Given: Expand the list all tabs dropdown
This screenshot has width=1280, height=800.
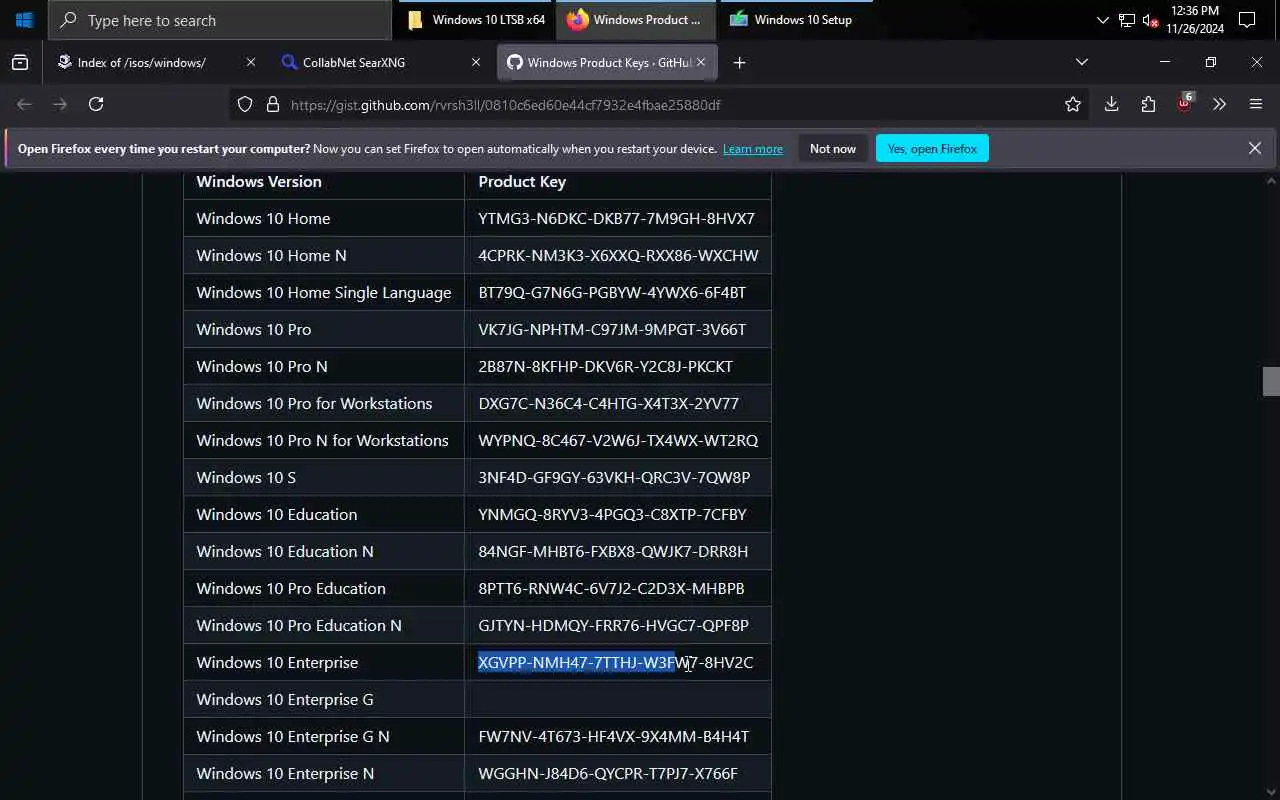Looking at the screenshot, I should coord(1081,62).
